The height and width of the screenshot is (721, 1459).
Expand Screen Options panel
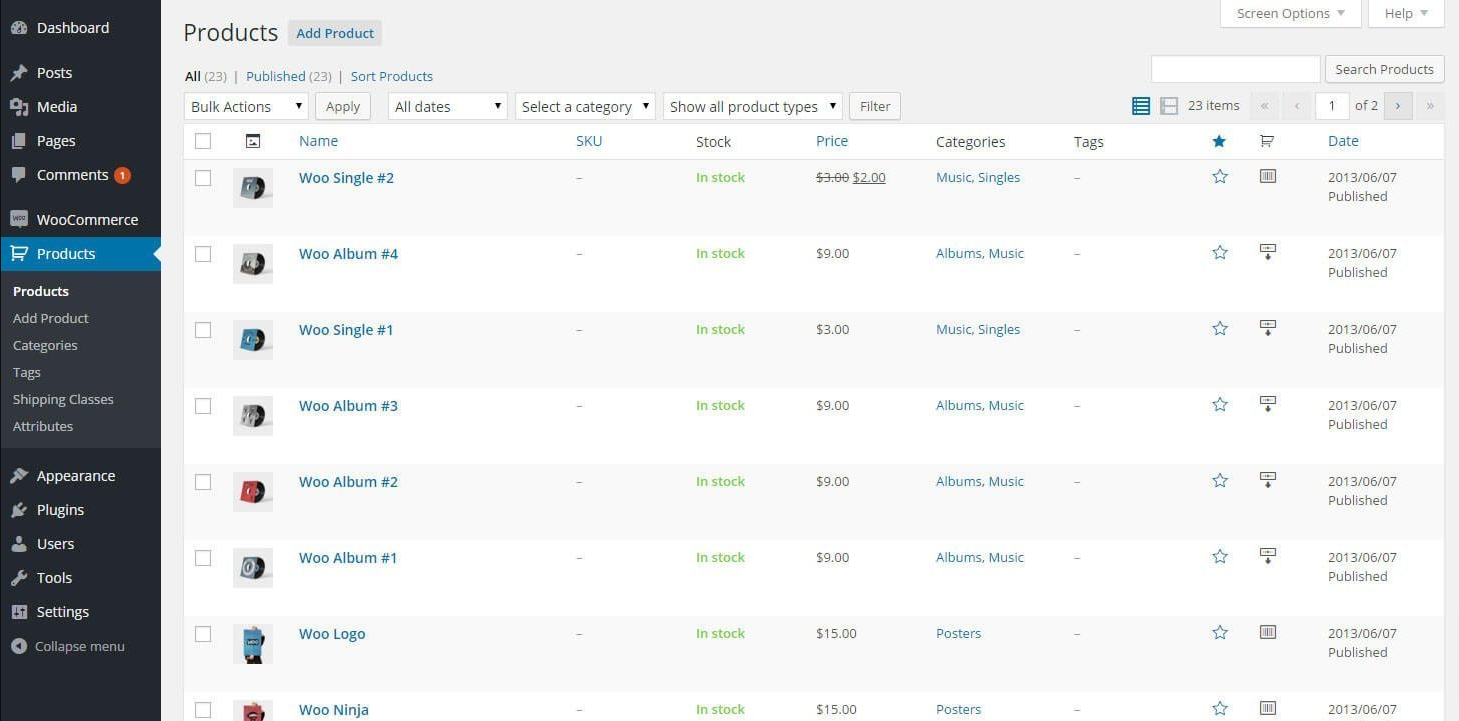coord(1290,13)
